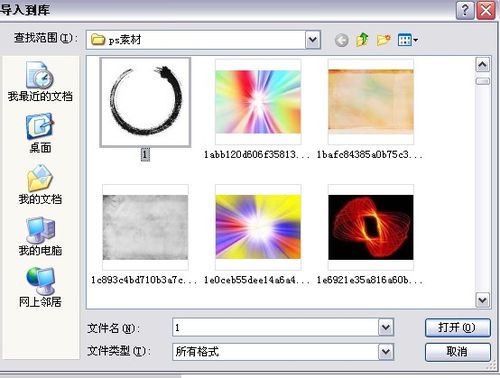Close the import to library dialog

click(486, 11)
